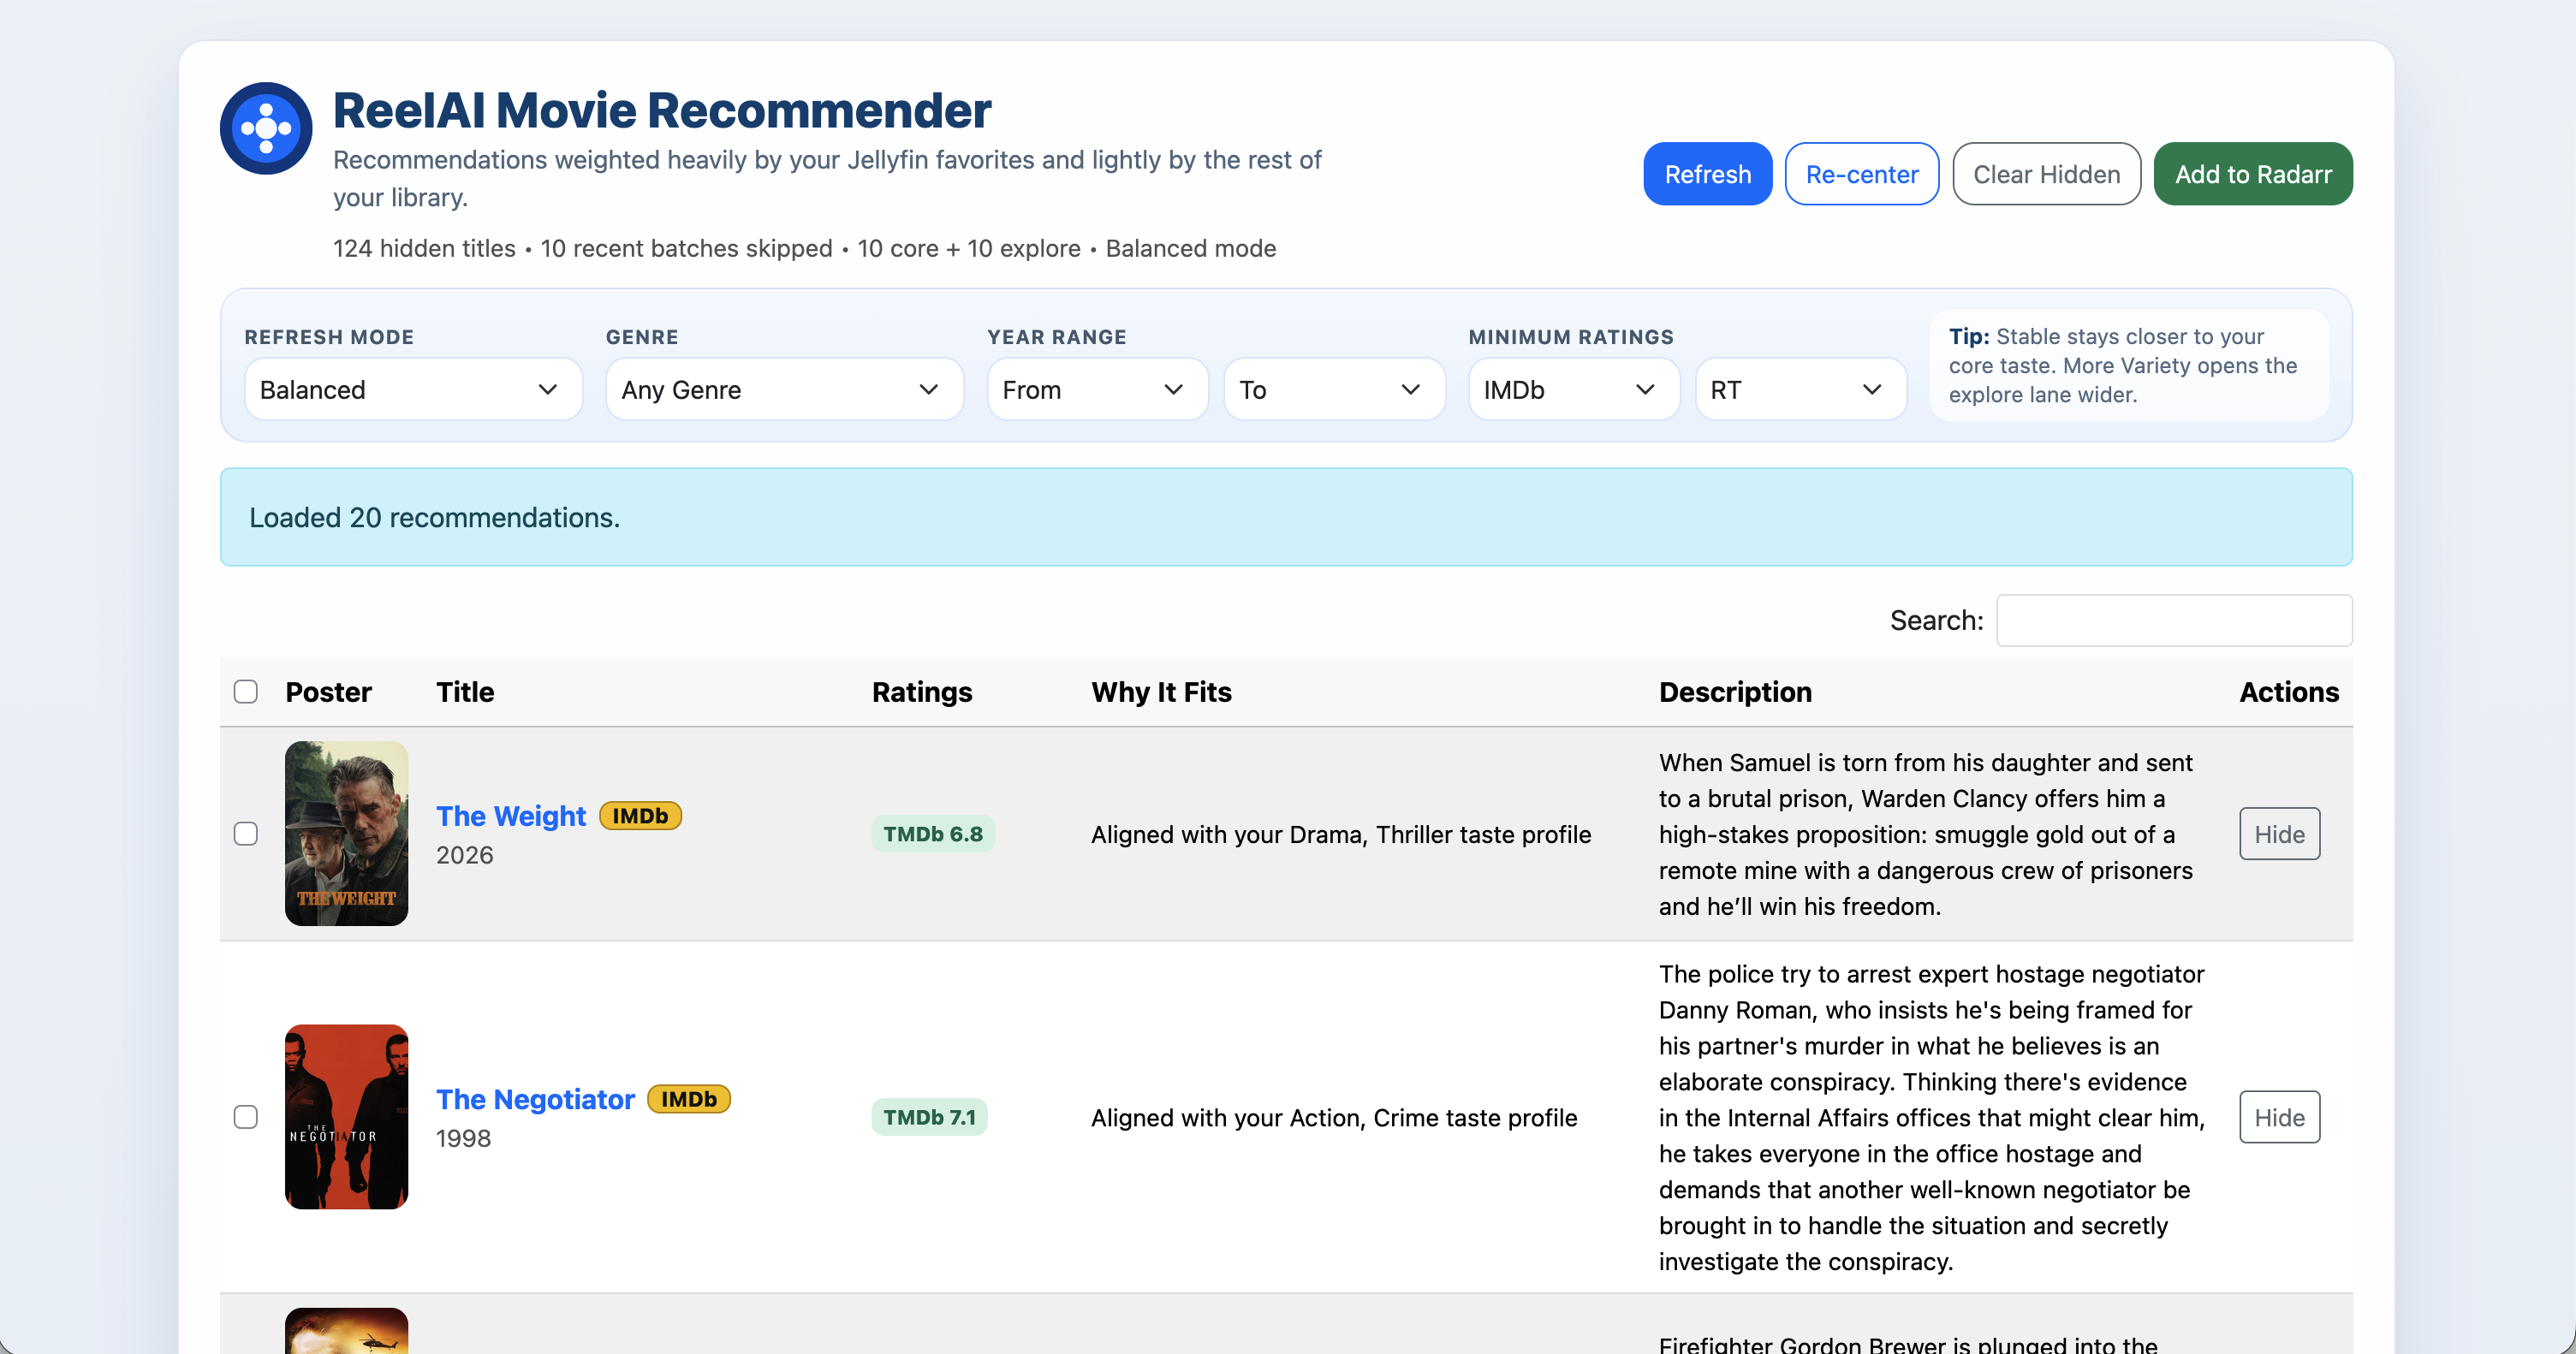This screenshot has height=1354, width=2576.
Task: Click the TMDb 7.1 rating badge
Action: (x=929, y=1117)
